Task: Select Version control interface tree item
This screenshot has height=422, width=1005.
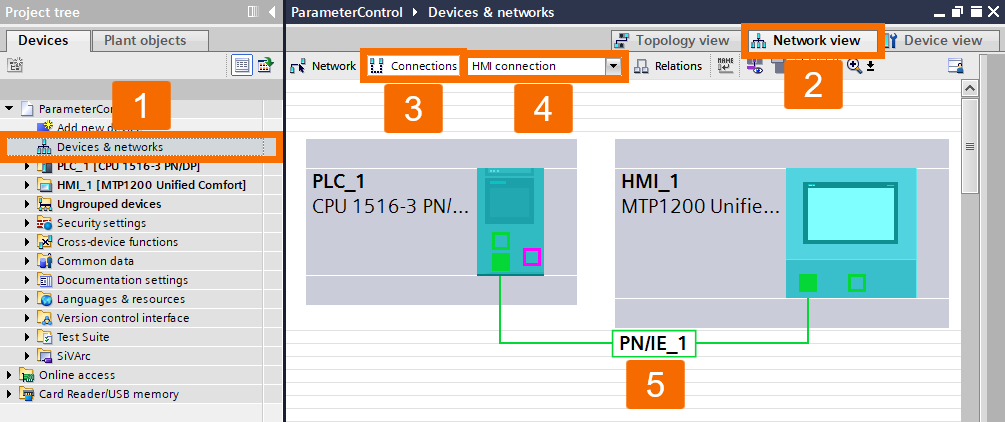Action: [x=123, y=318]
